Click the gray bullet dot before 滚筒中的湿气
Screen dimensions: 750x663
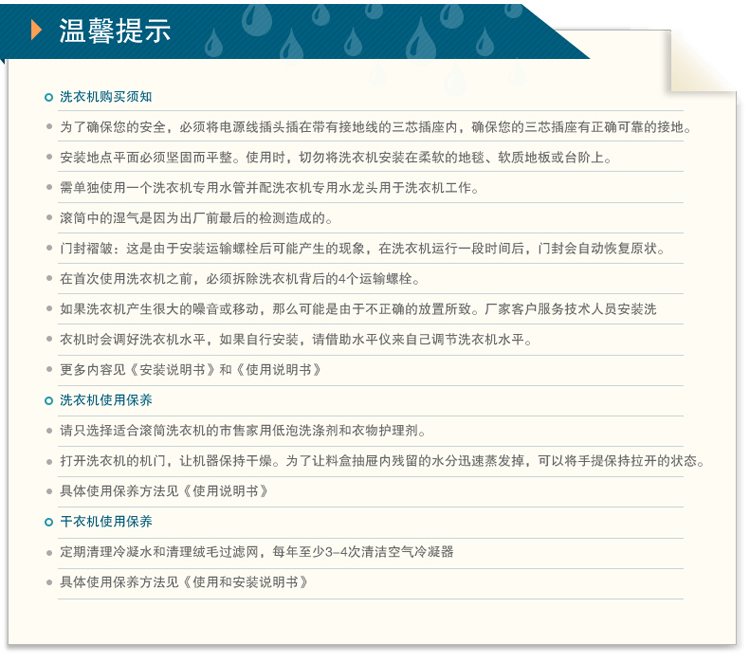[x=49, y=218]
